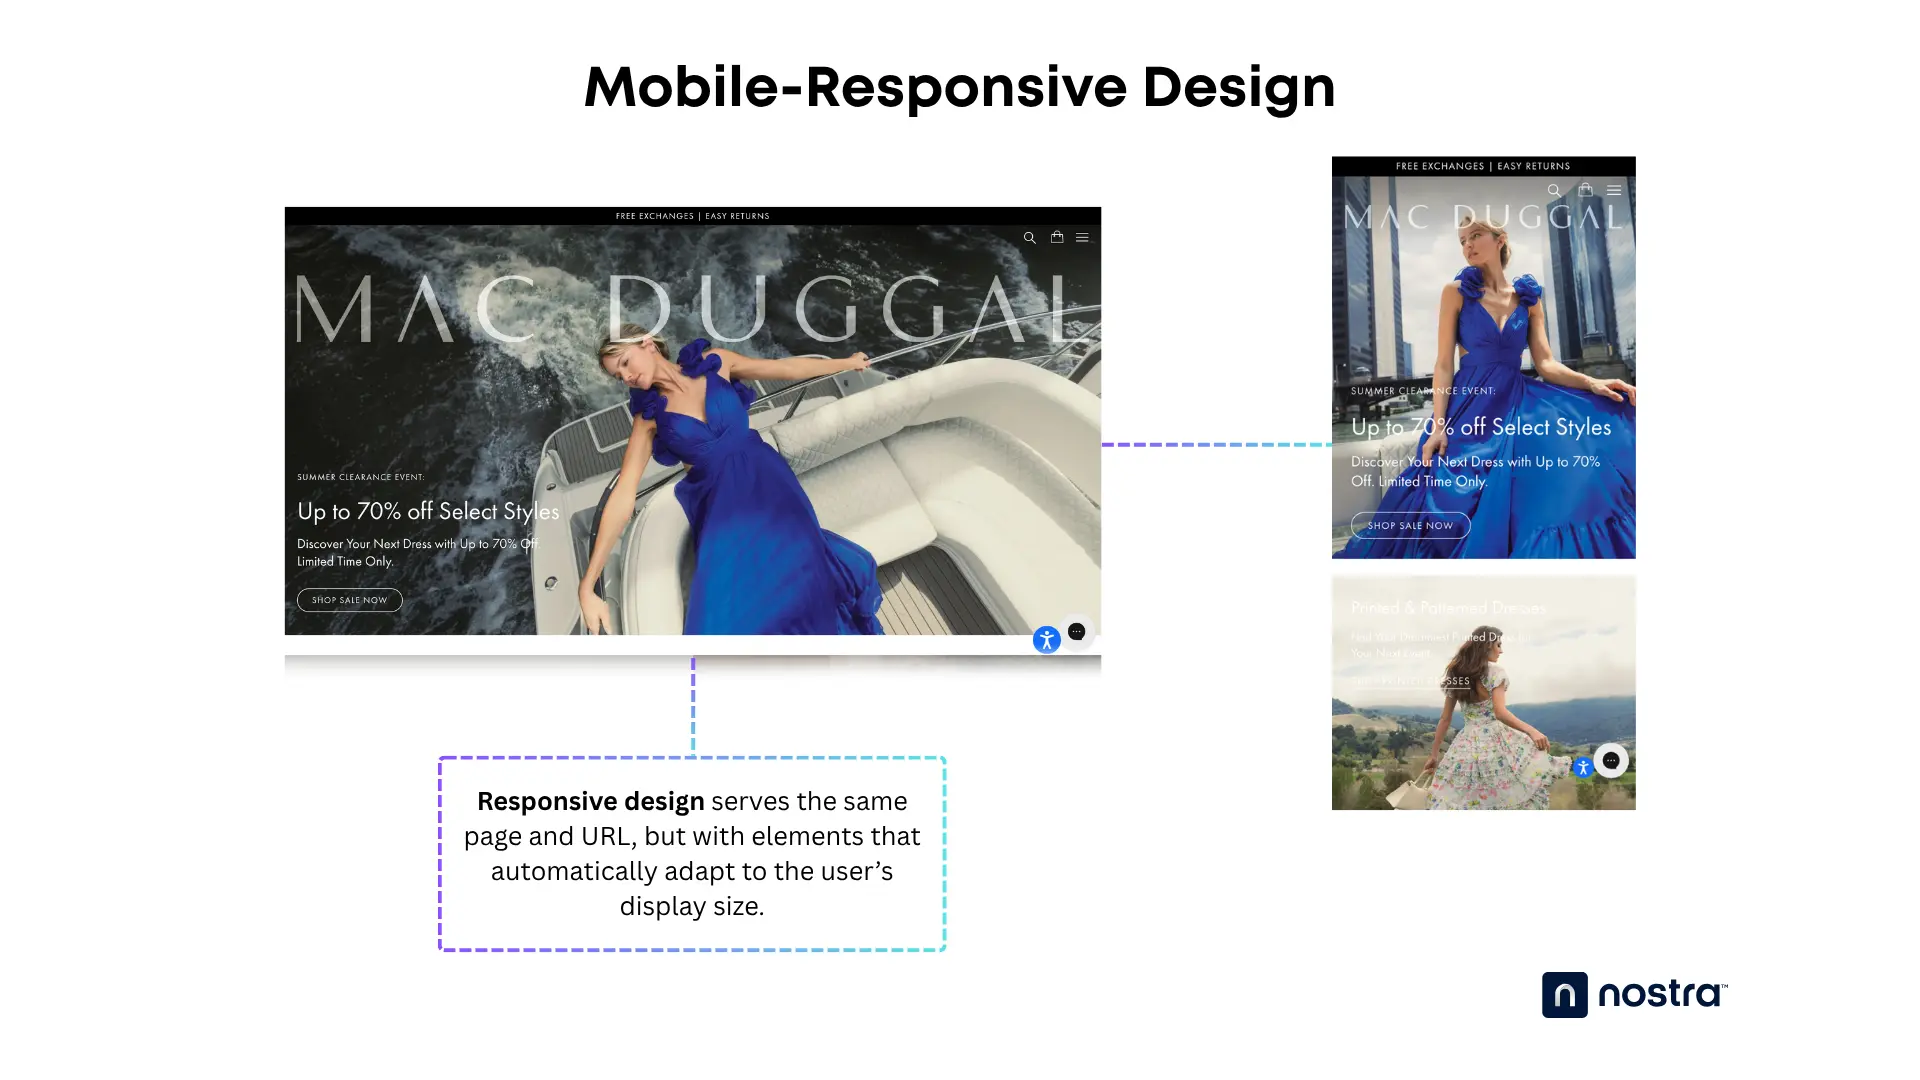The image size is (1920, 1080).
Task: Click the Shop Printed Dresses link in mobile view
Action: [1410, 681]
